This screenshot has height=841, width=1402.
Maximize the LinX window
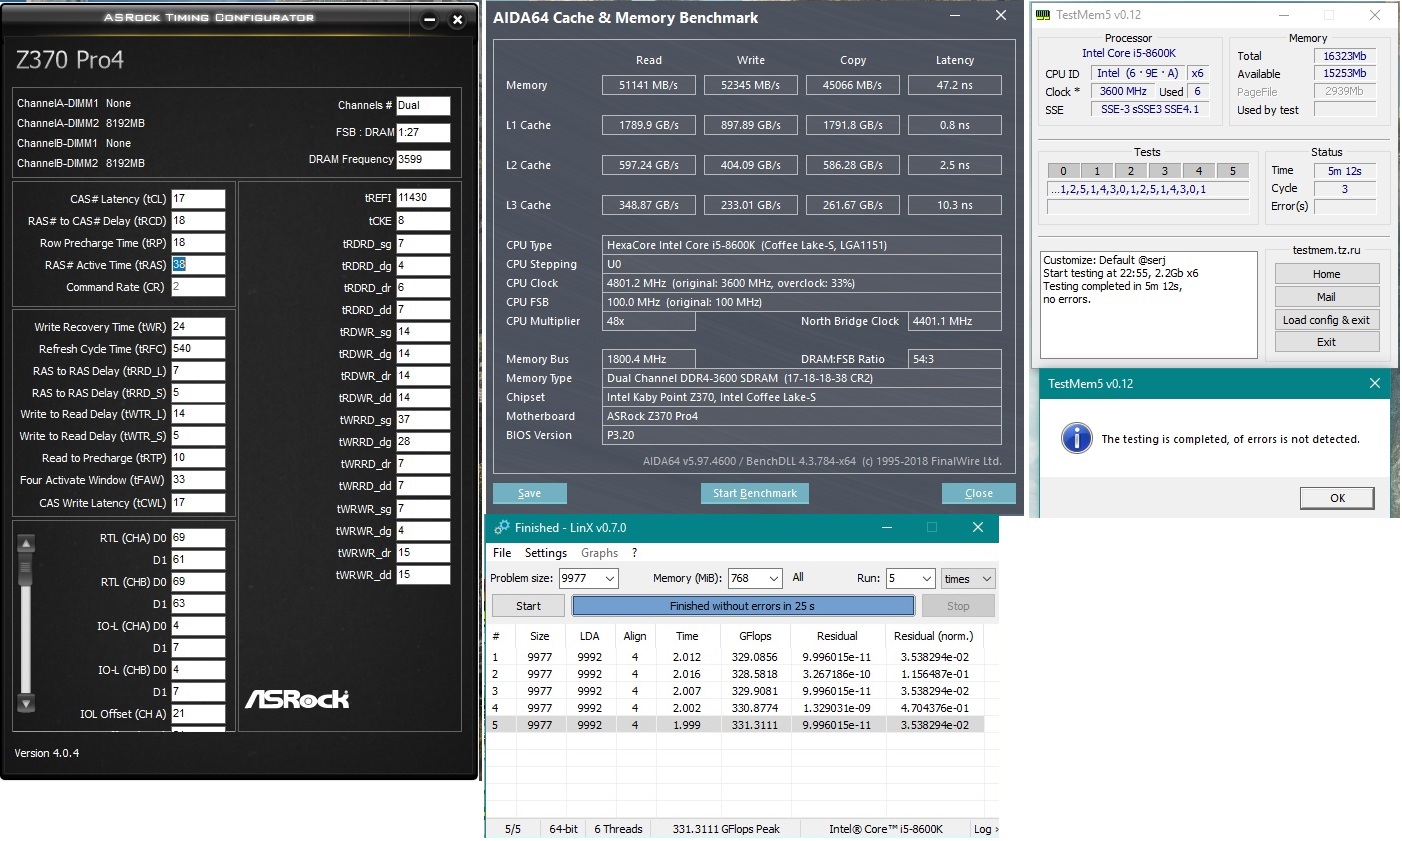[932, 527]
